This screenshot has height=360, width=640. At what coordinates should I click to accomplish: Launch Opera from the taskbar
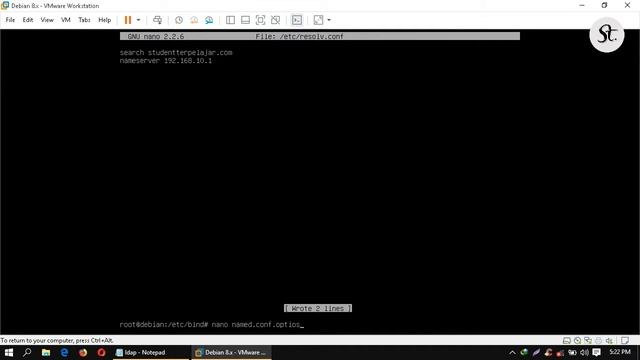tap(101, 352)
